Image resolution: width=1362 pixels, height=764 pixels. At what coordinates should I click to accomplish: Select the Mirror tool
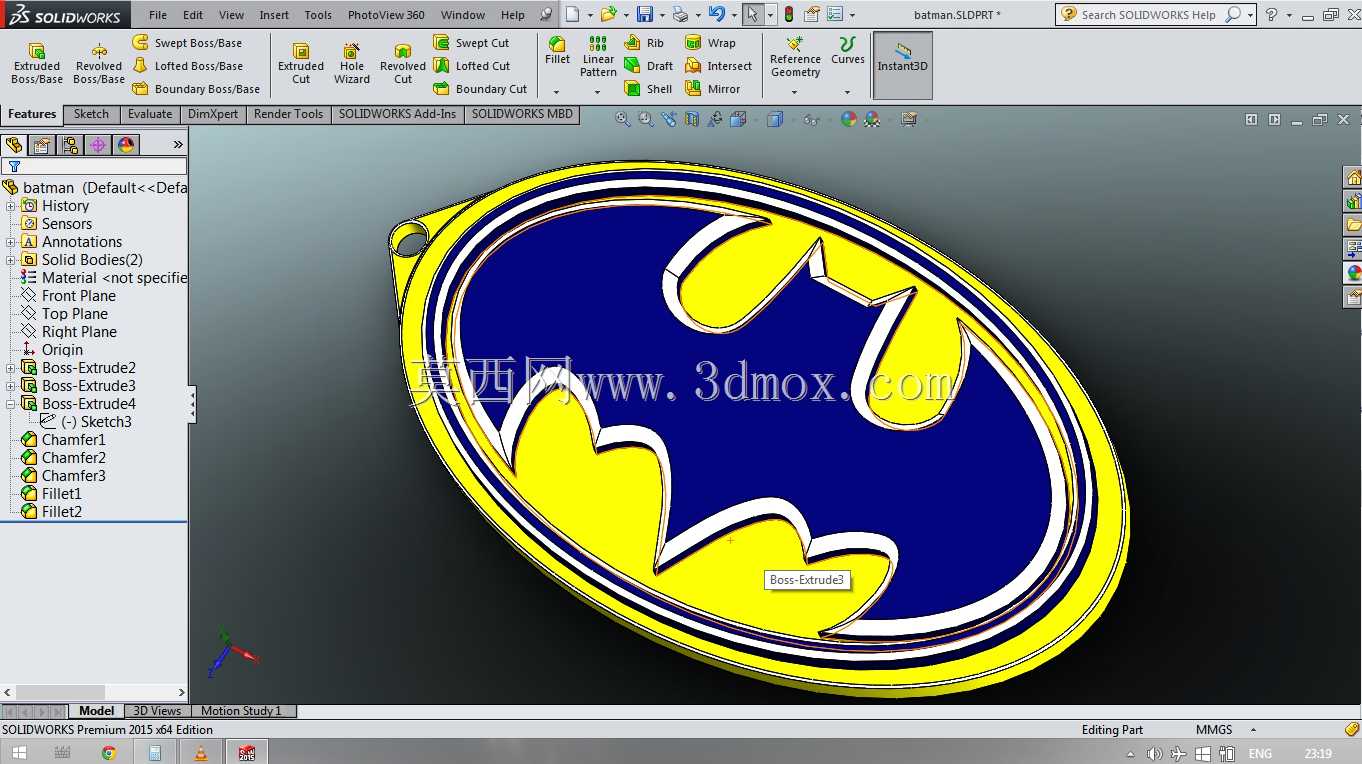(713, 89)
